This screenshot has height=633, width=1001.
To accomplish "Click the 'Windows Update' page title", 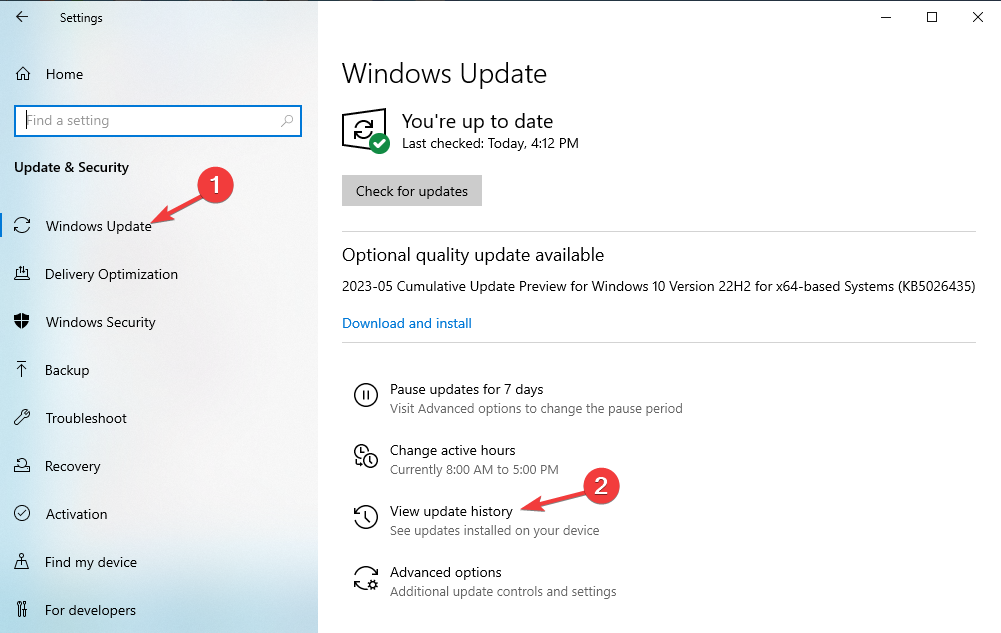I will (444, 73).
